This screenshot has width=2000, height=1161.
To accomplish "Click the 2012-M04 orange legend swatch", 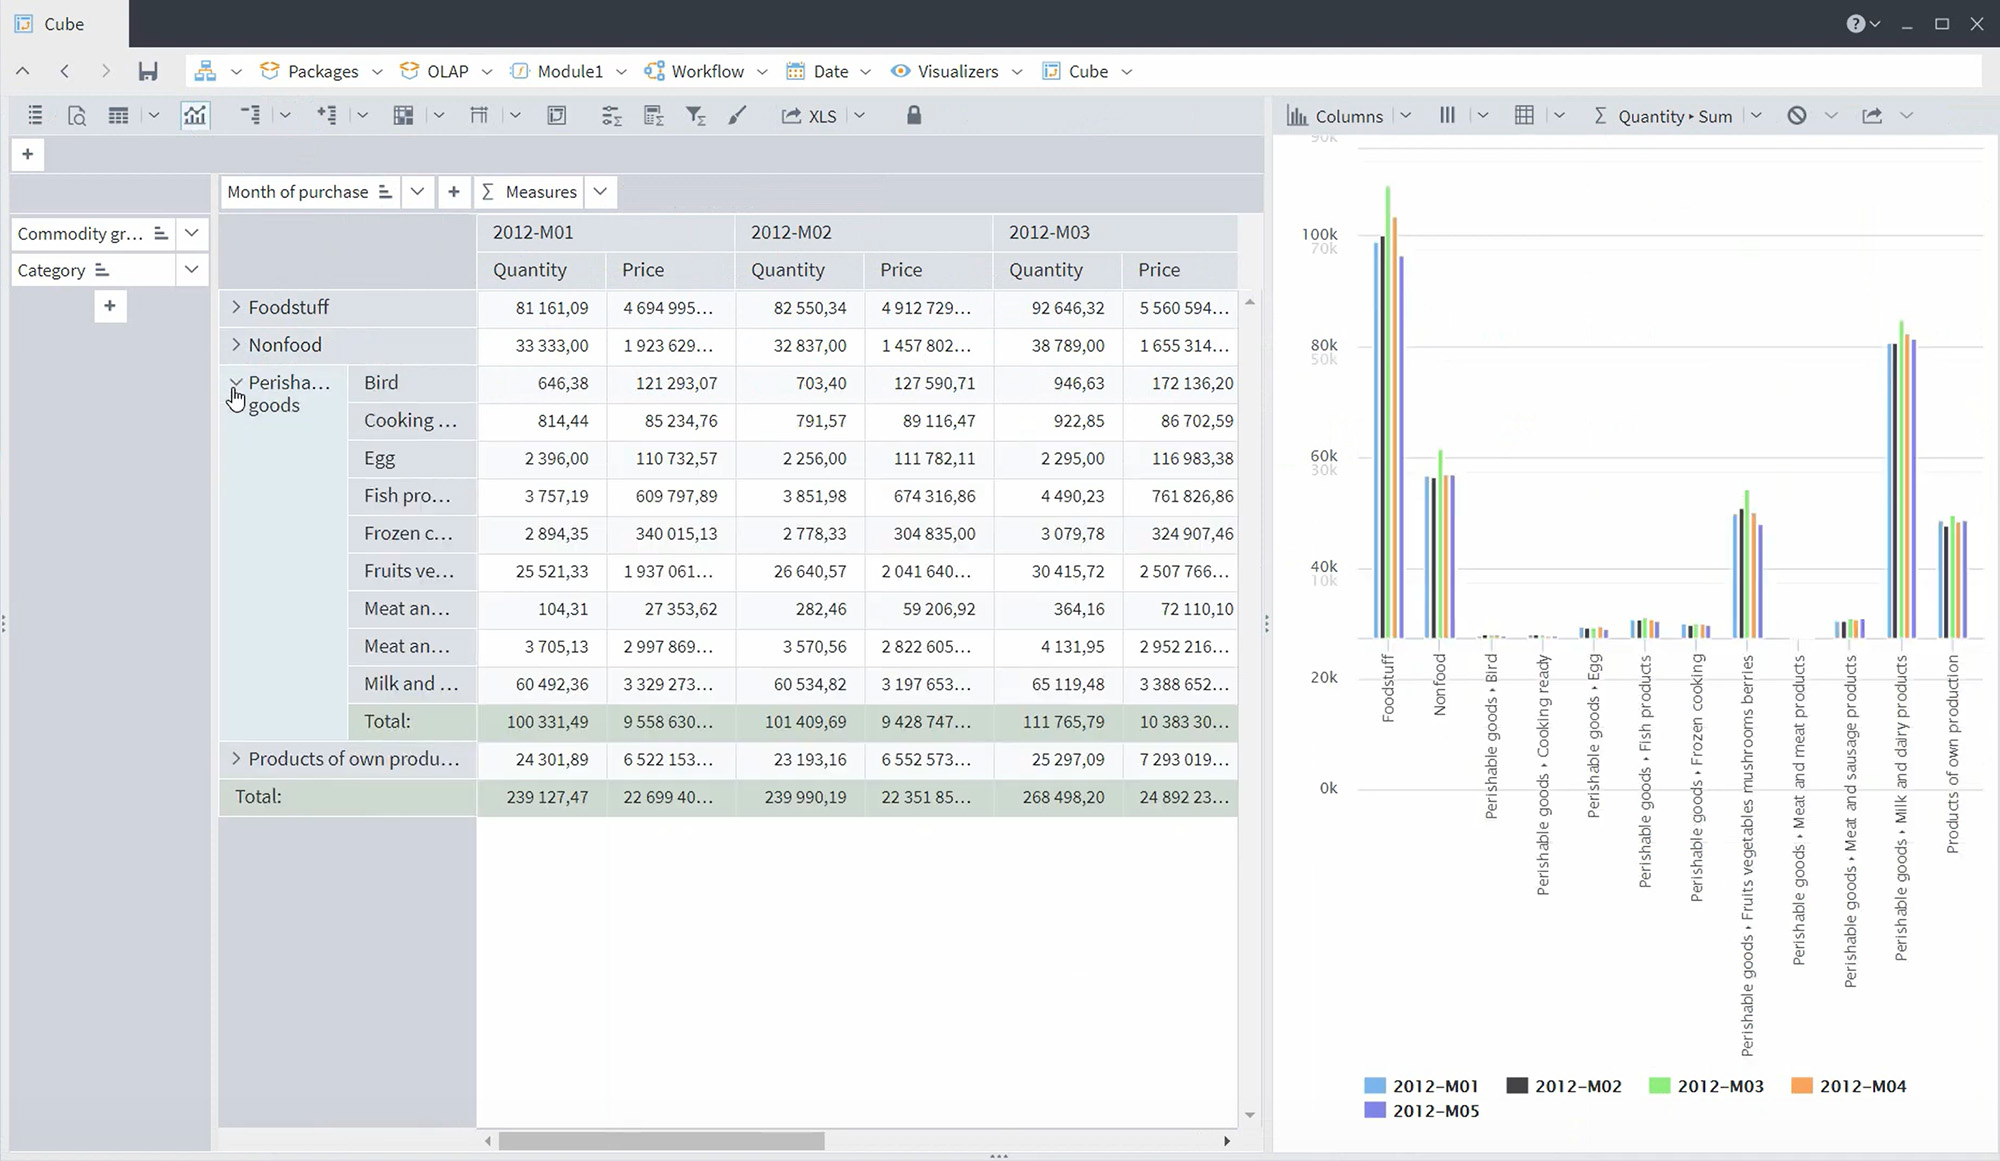I will point(1802,1086).
